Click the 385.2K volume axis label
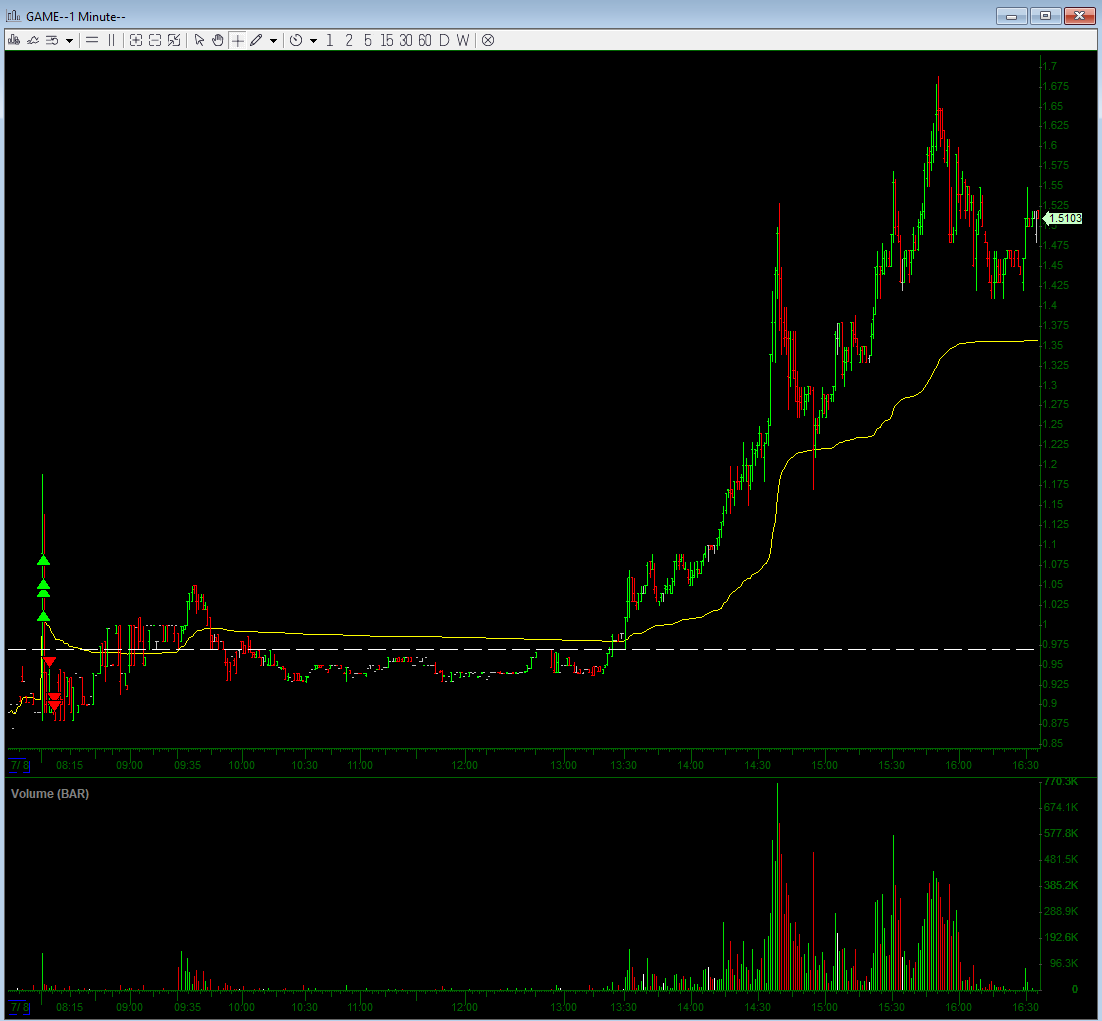This screenshot has width=1102, height=1021. tap(1061, 885)
